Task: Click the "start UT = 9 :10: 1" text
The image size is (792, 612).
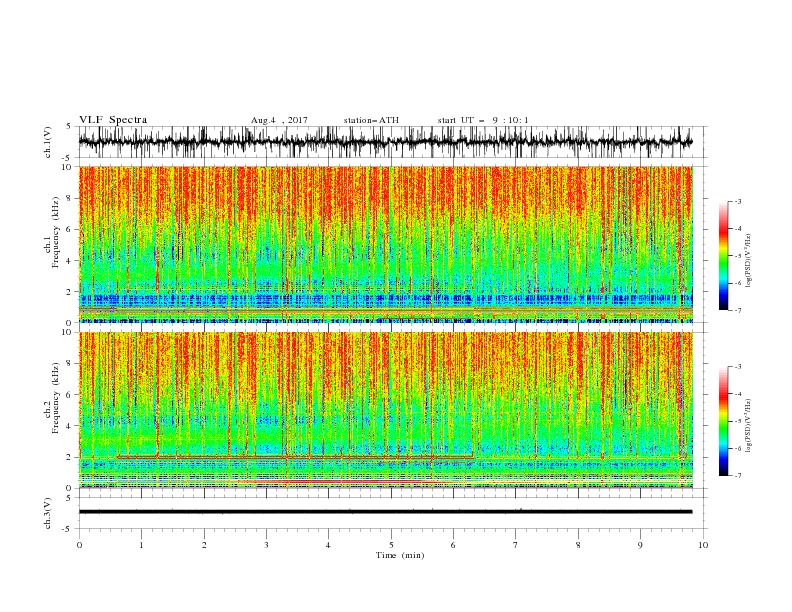Action: (483, 120)
